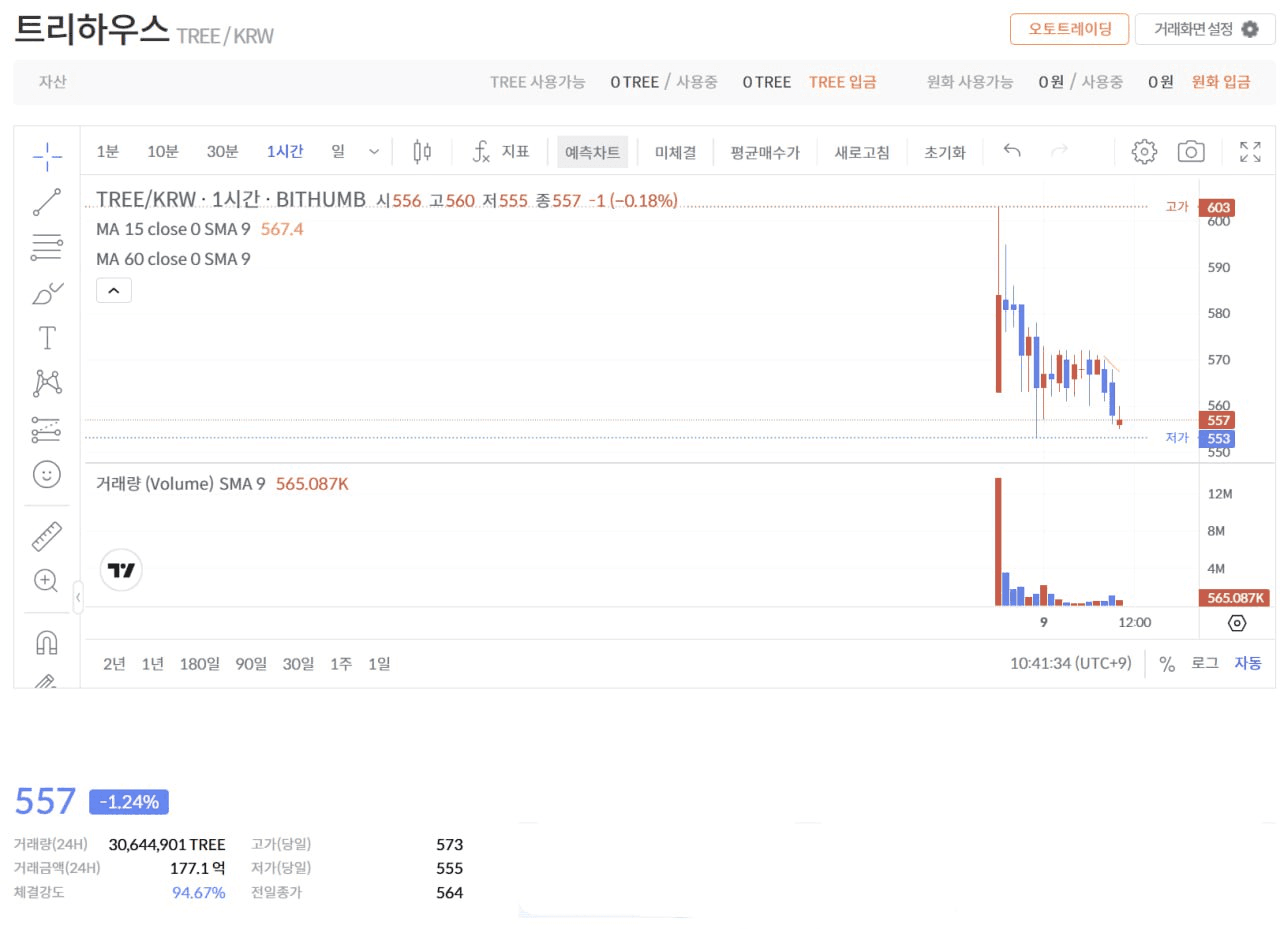
Task: Set chart range to 30일
Action: (298, 663)
